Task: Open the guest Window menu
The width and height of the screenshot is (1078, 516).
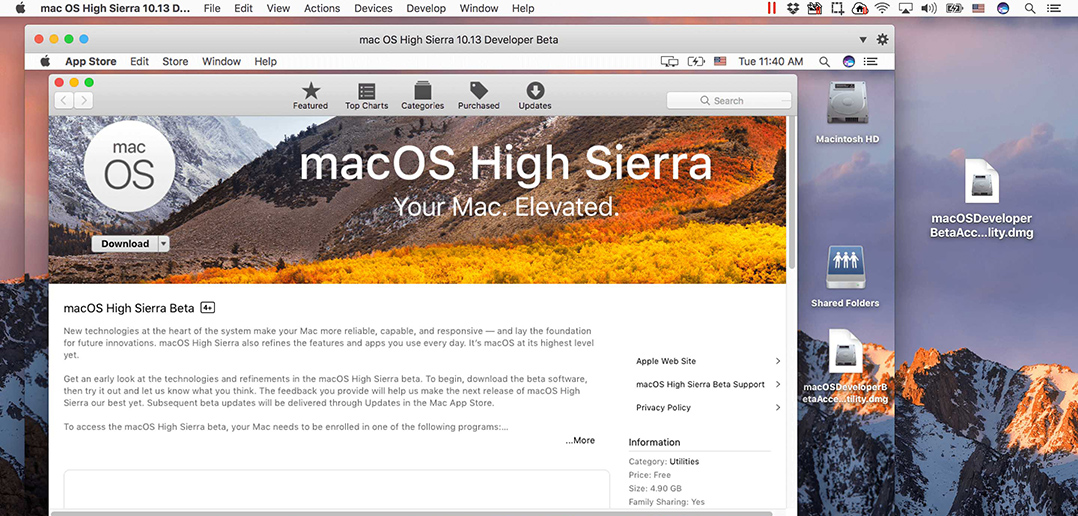Action: click(221, 61)
